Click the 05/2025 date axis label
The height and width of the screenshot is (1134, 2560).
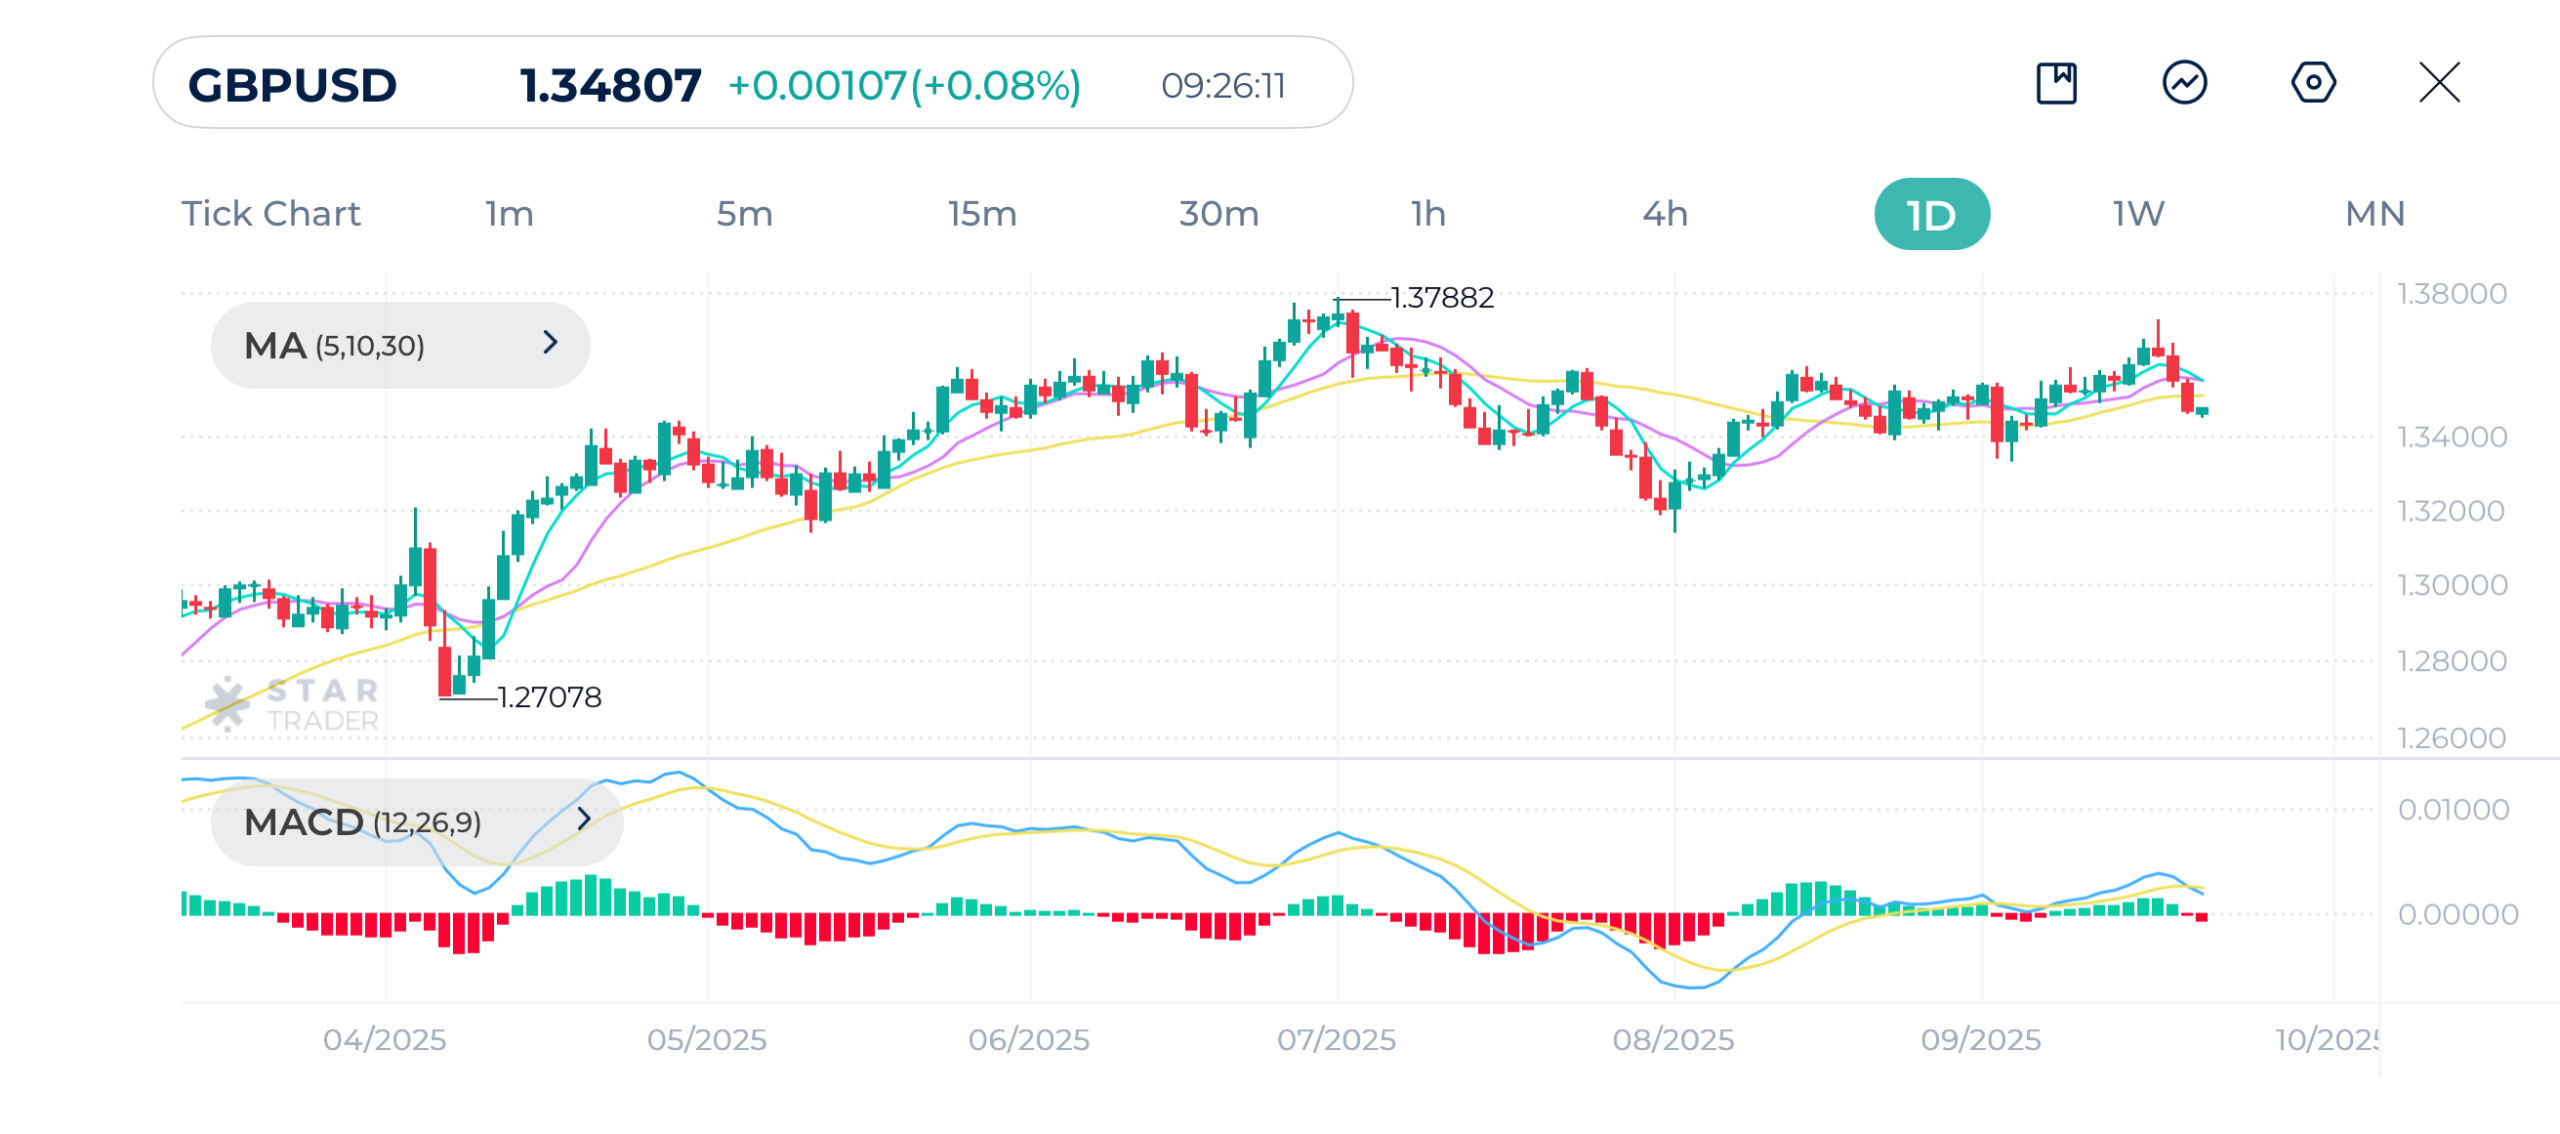707,1040
